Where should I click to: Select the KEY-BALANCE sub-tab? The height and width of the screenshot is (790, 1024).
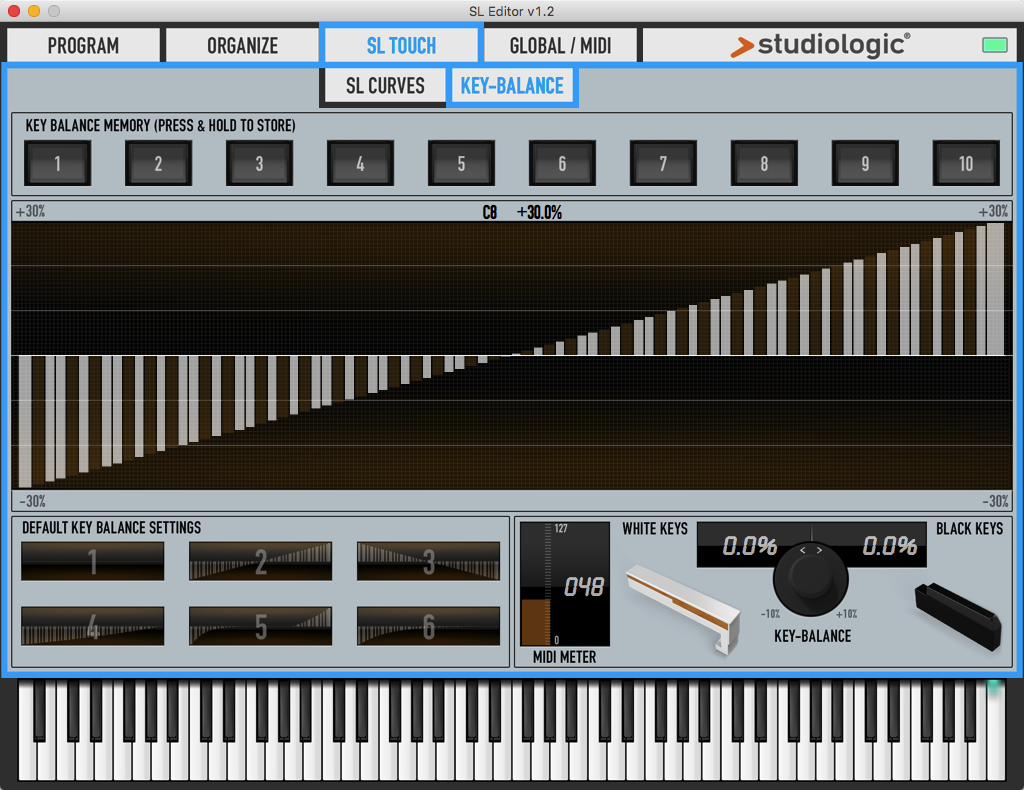click(x=512, y=86)
